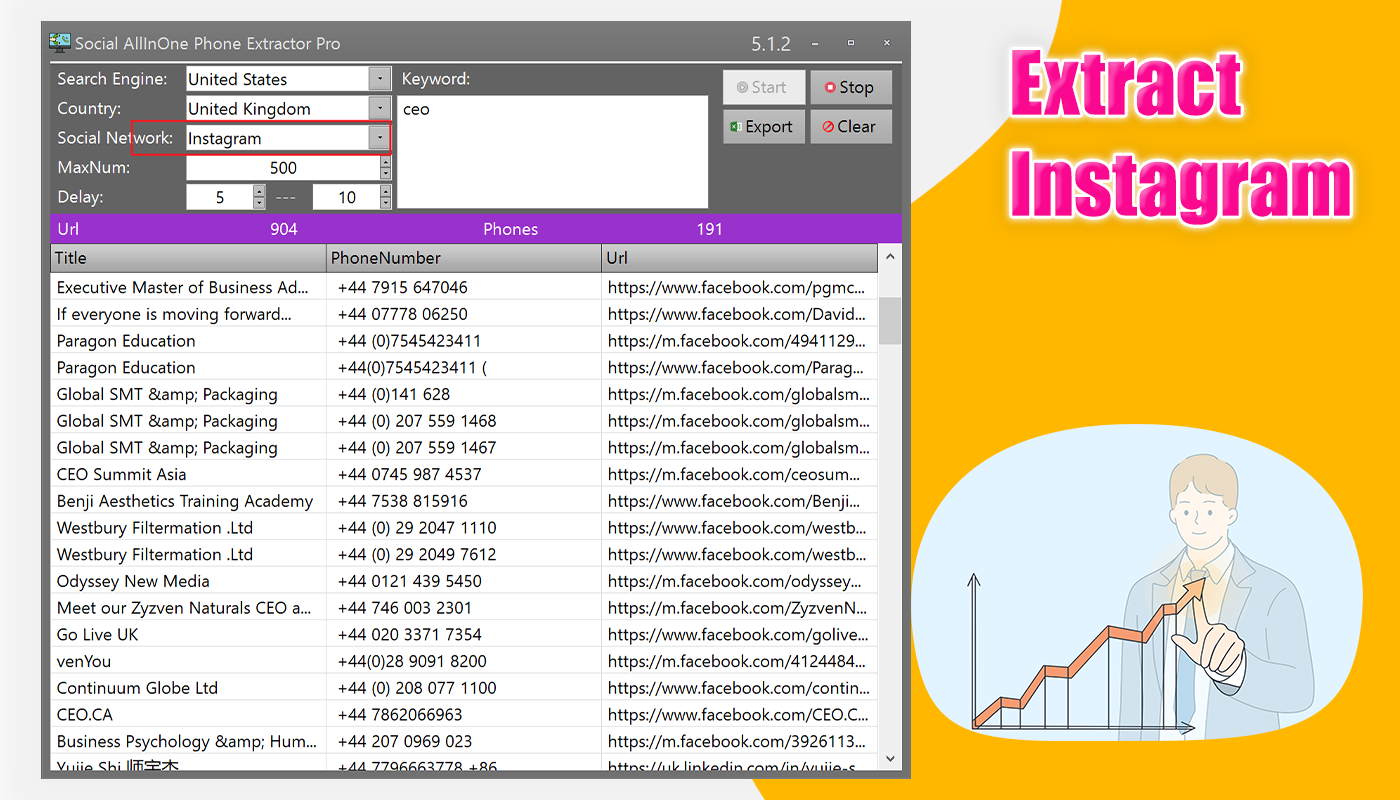Screen dimensions: 1400x800
Task: Click the stop icon on the Stop button
Action: click(832, 87)
